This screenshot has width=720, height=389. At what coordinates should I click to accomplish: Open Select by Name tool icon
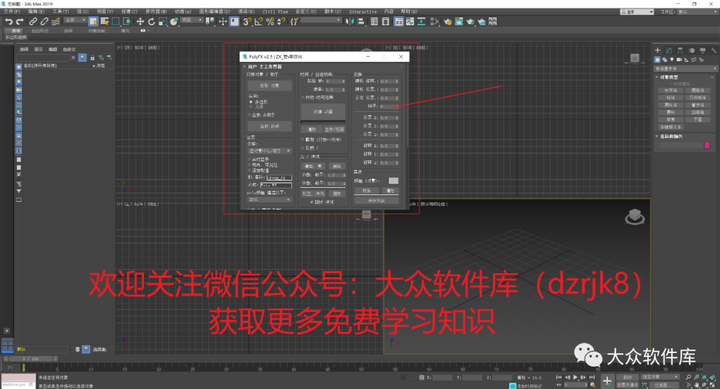[x=105, y=22]
